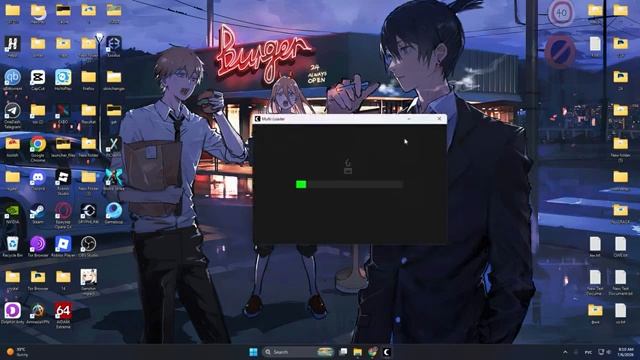
Task: Launch Dolphin Anty from the desktop
Action: coord(12,313)
